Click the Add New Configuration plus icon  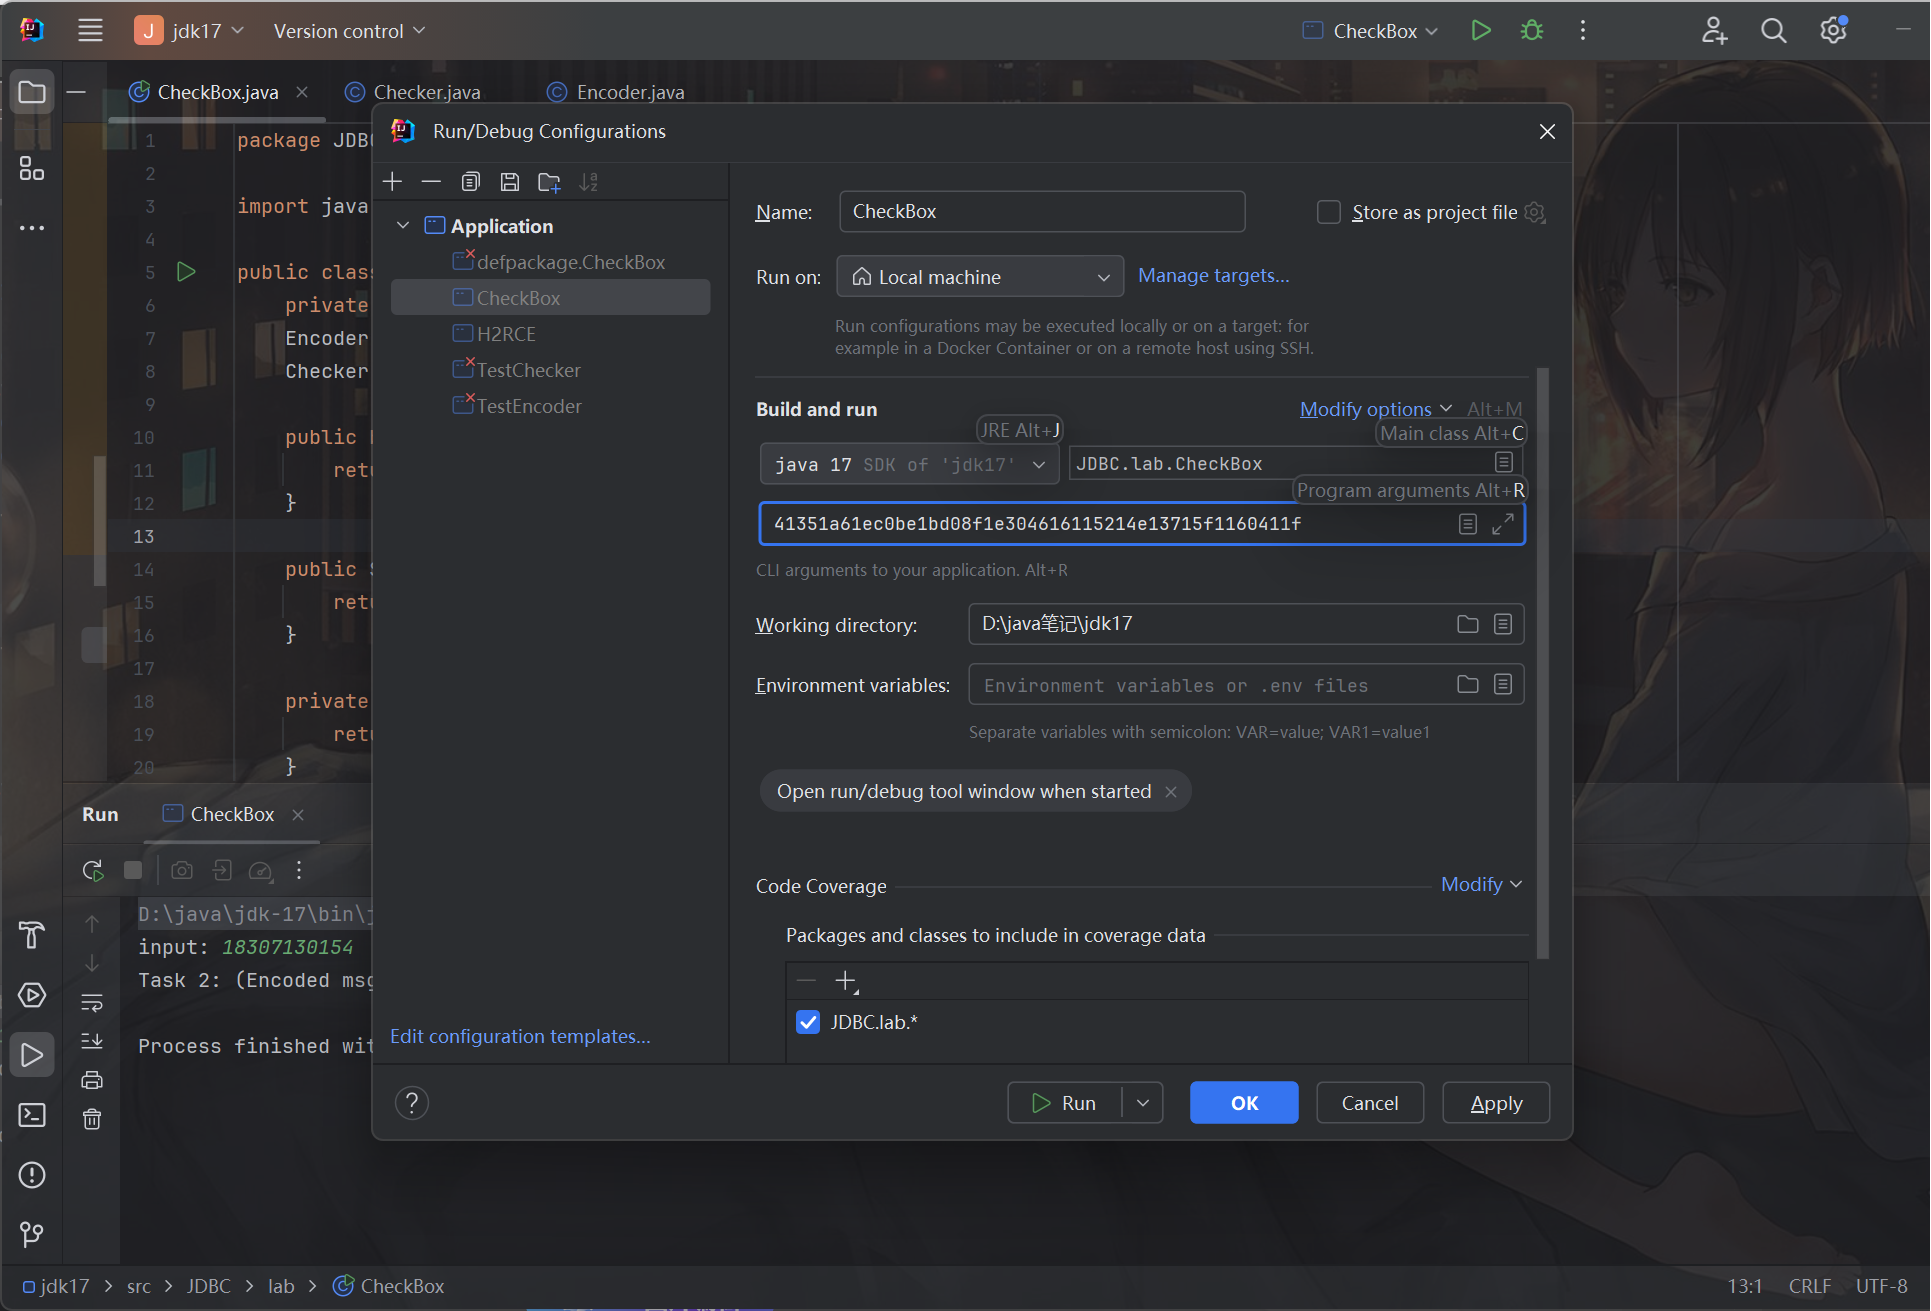[x=392, y=182]
